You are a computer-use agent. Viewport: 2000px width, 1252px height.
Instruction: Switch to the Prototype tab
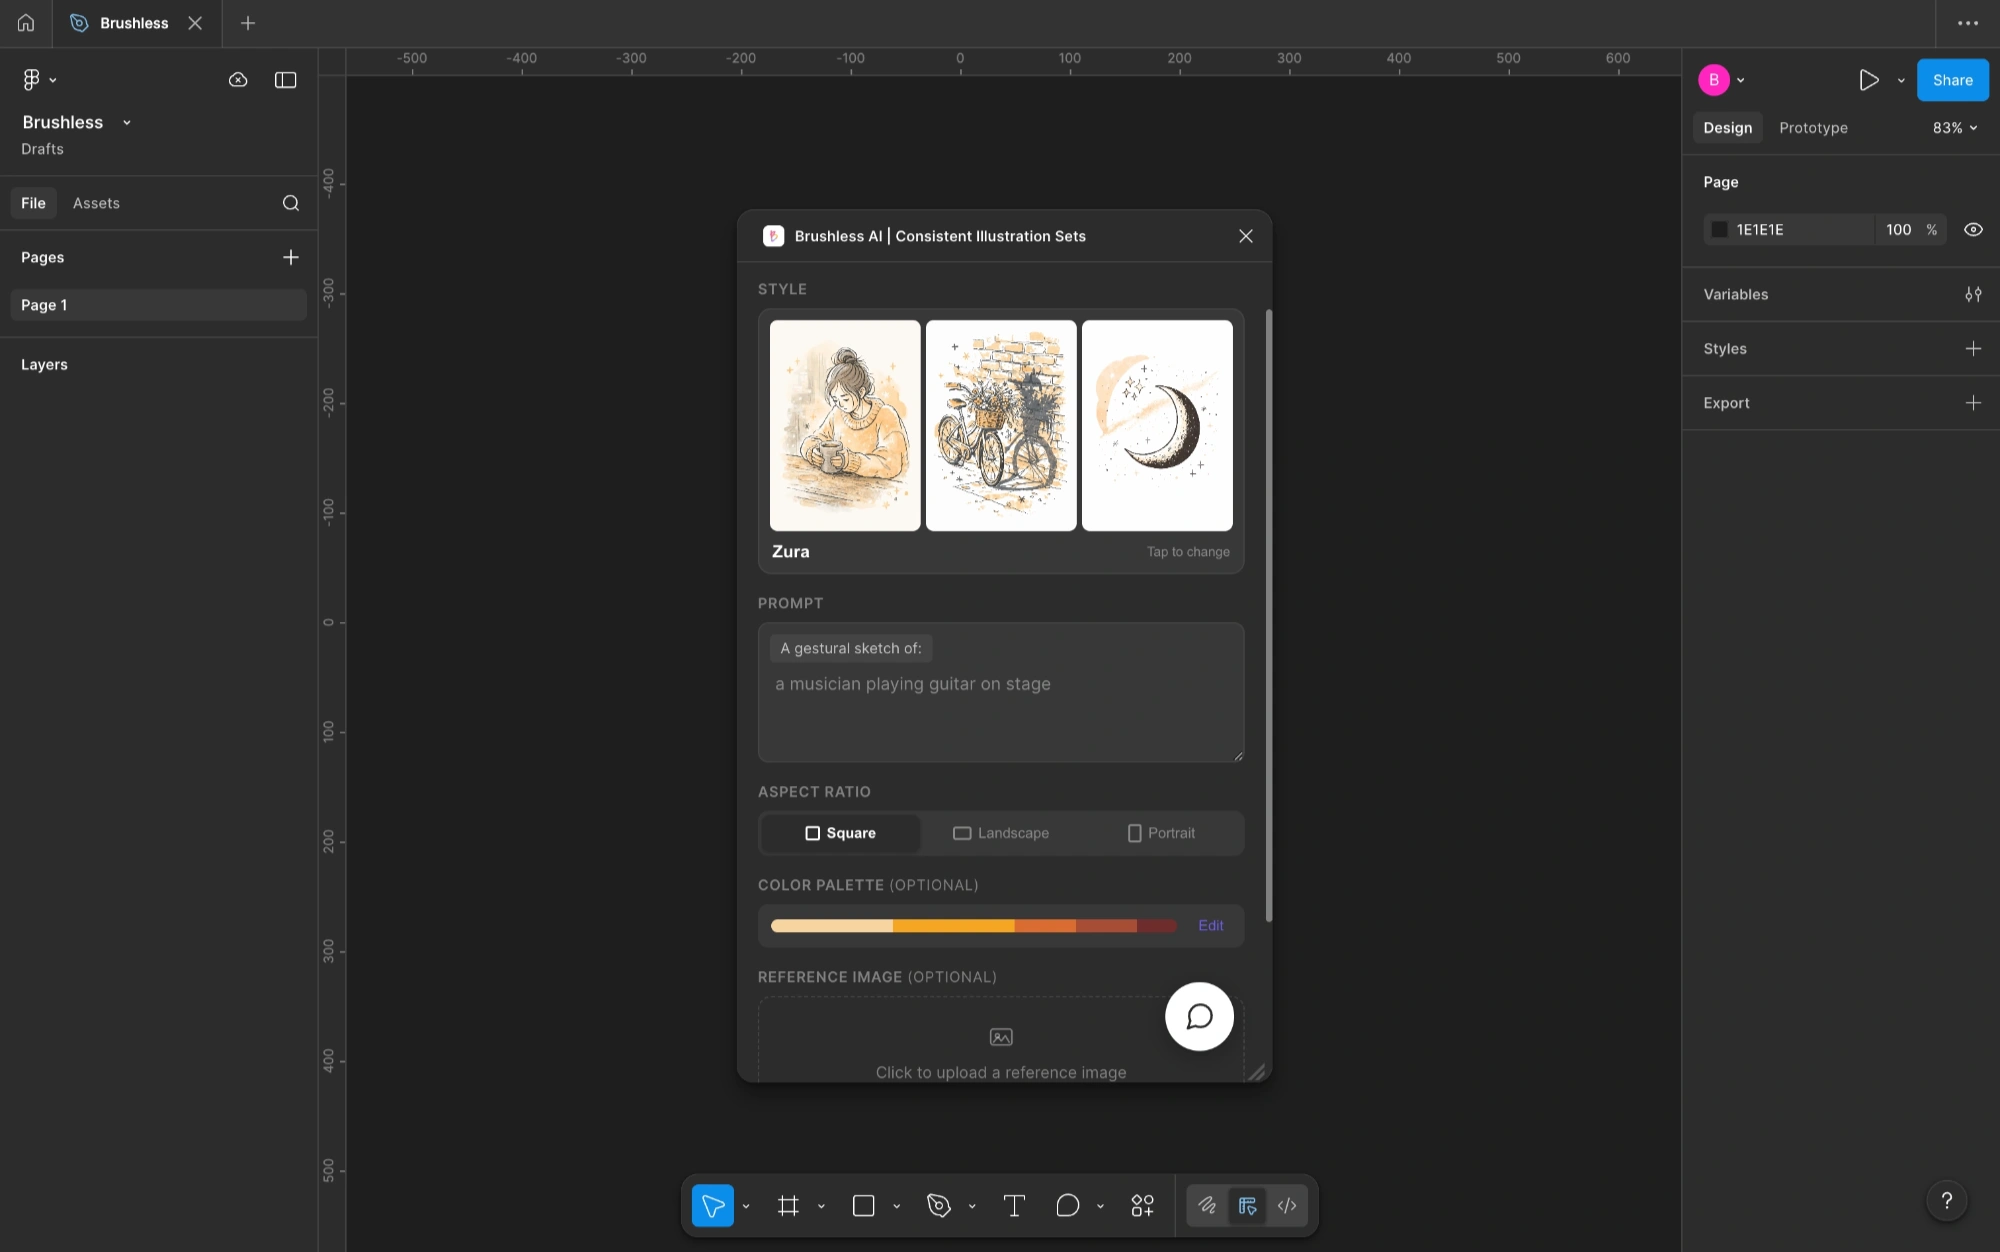pos(1812,128)
